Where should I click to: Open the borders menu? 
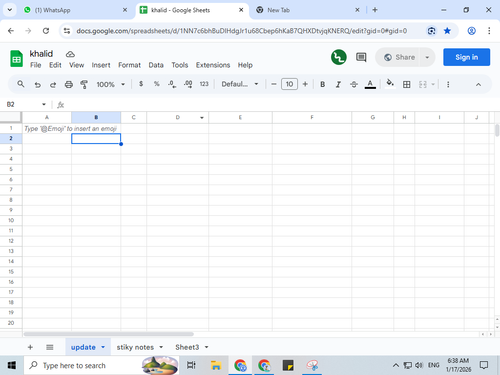pyautogui.click(x=406, y=84)
